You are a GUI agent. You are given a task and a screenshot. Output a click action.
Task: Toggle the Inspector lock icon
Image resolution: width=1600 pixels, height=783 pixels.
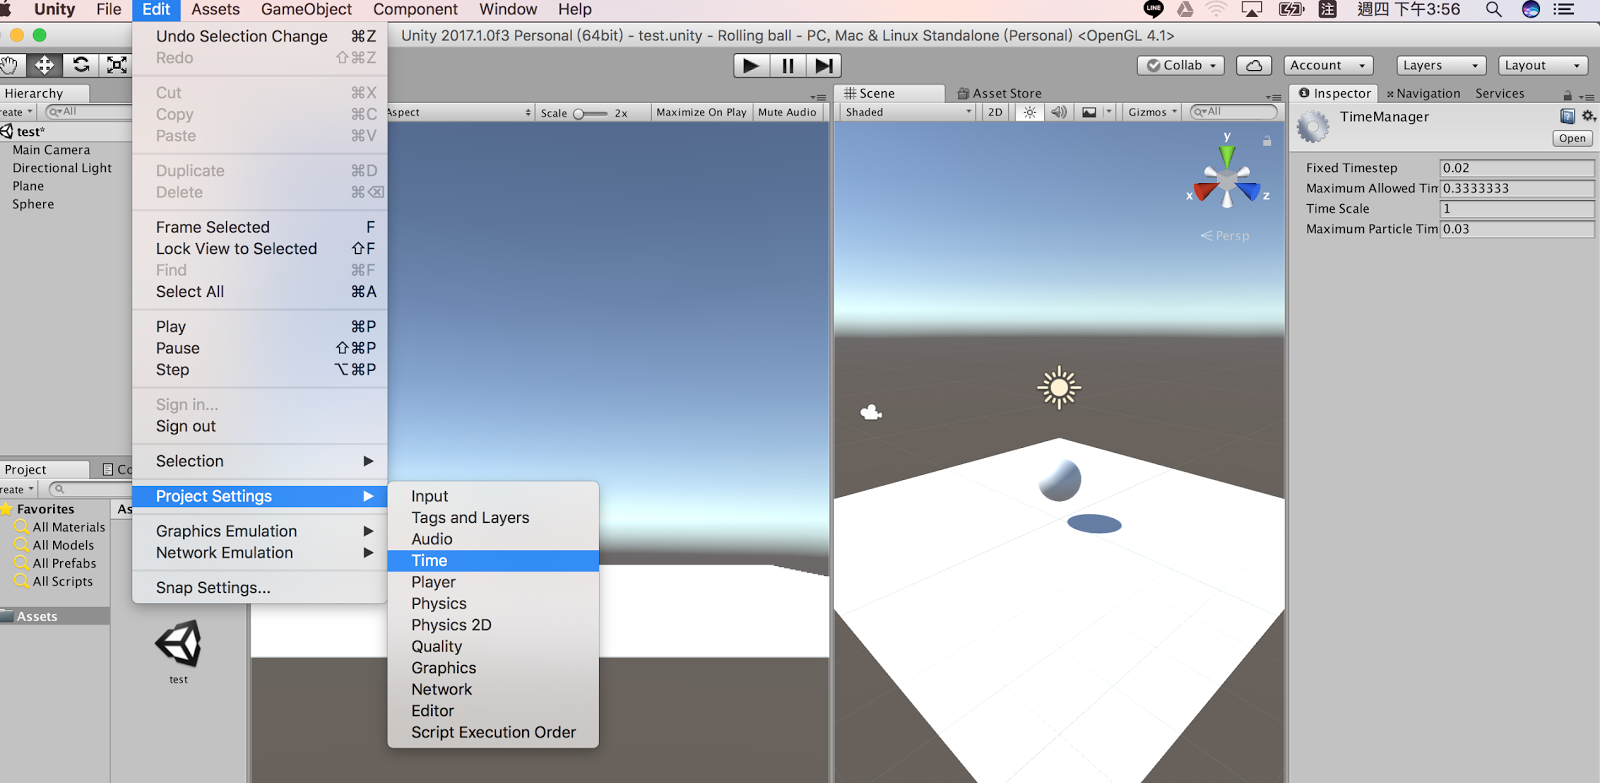pyautogui.click(x=1568, y=94)
